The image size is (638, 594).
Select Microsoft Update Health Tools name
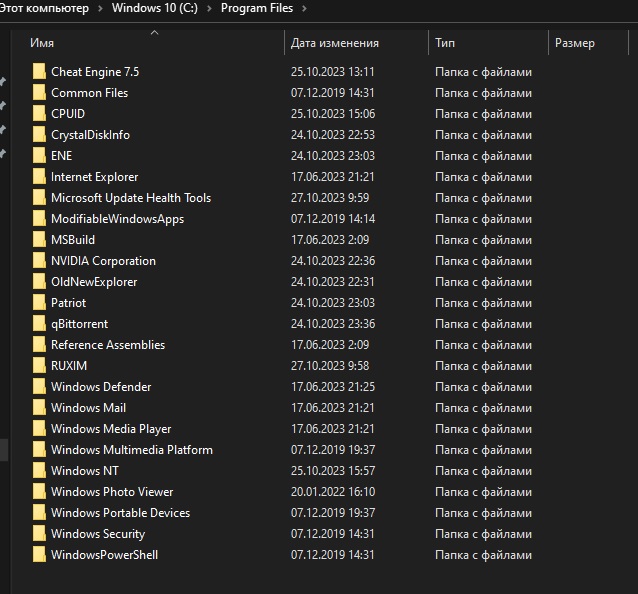(131, 198)
